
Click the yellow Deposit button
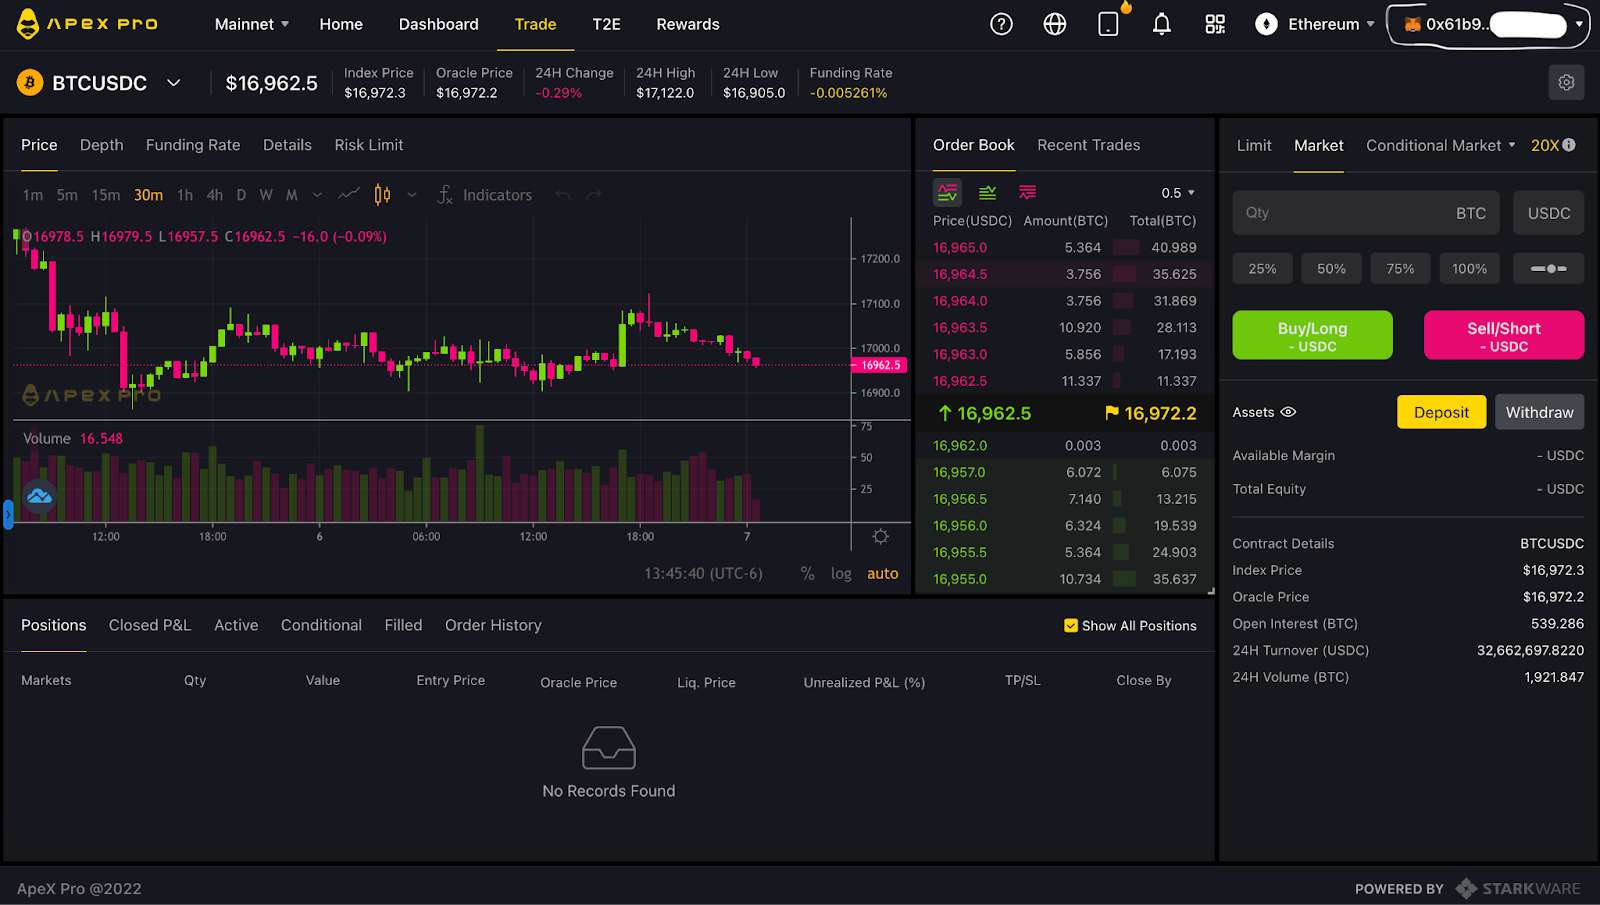[1441, 412]
